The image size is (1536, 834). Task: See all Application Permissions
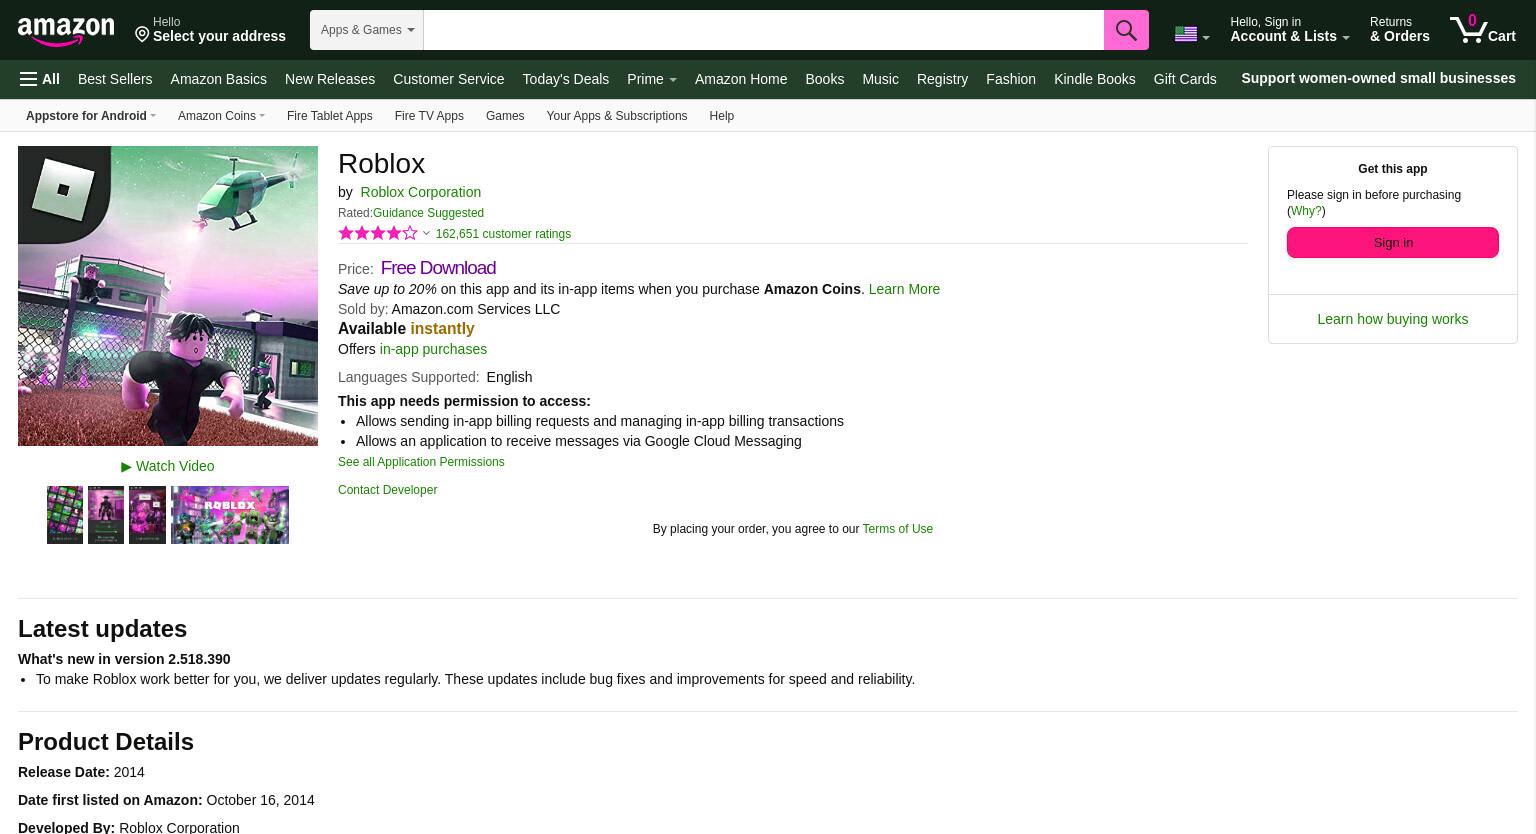click(x=421, y=462)
